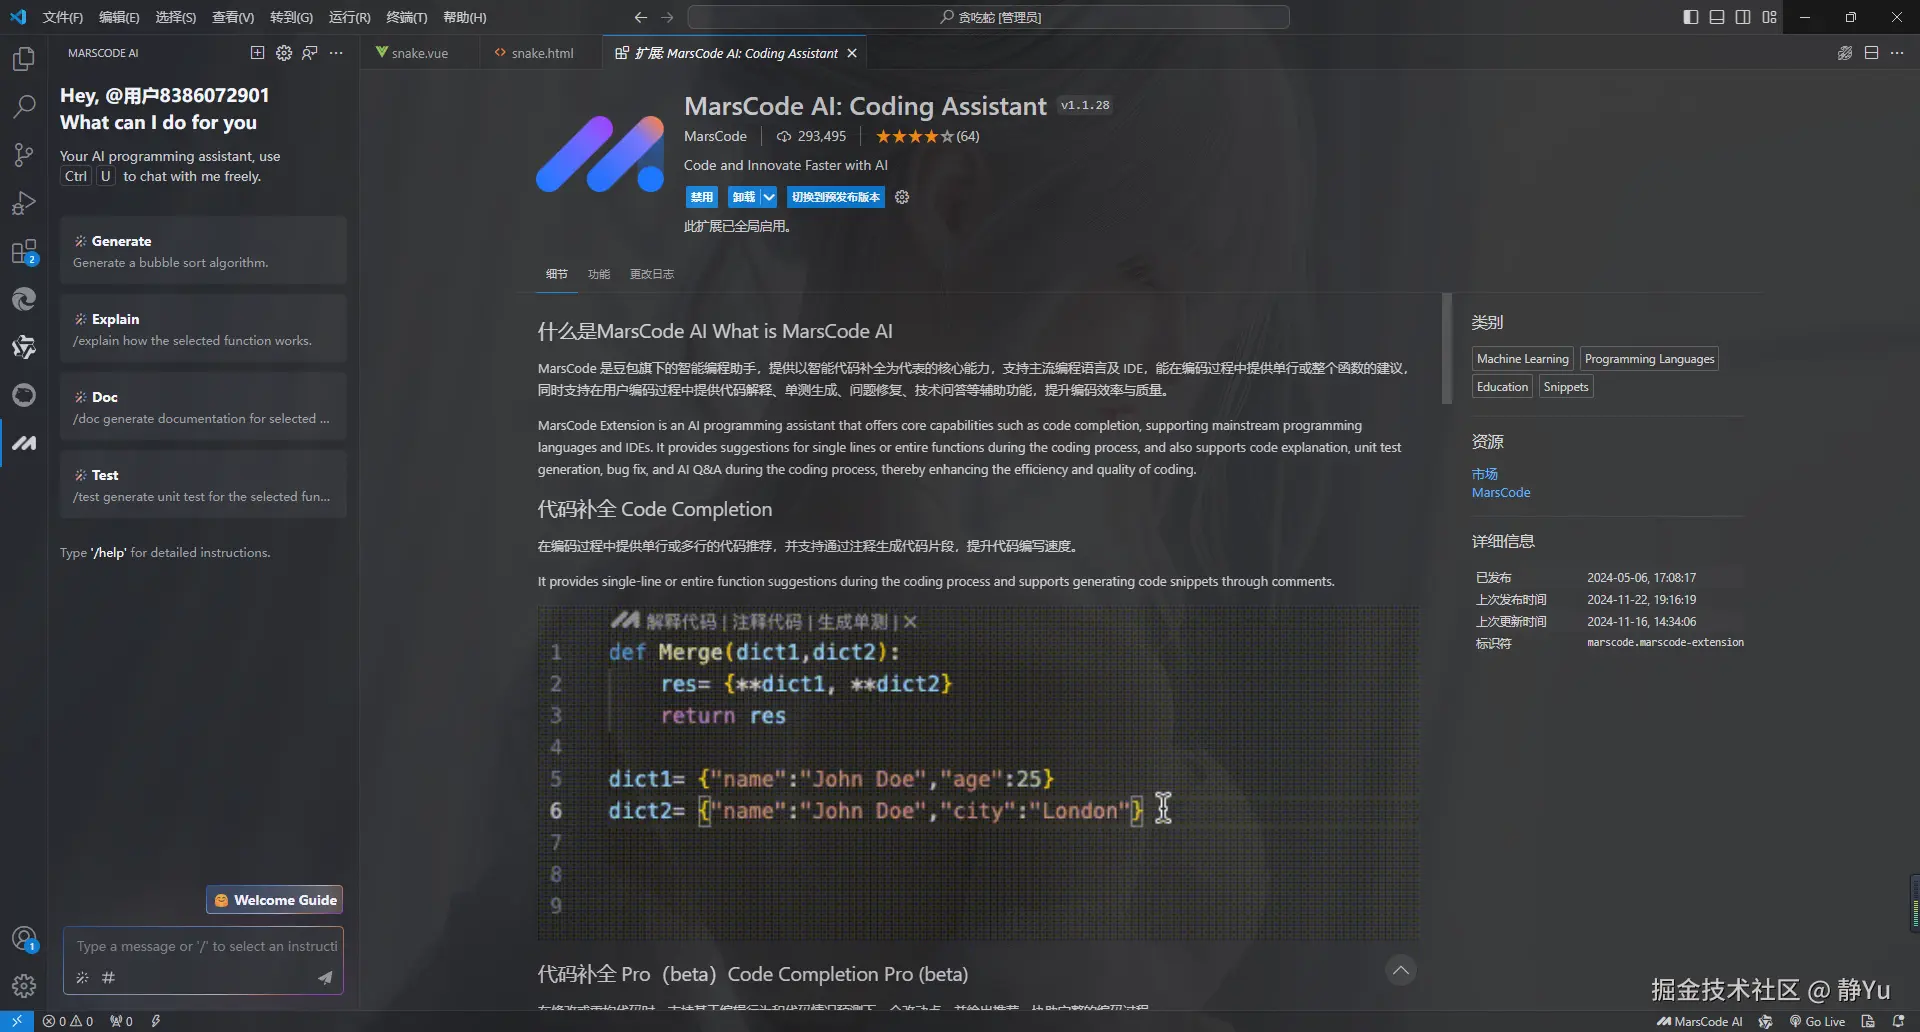Open MarsCode AI panel settings gear
The image size is (1920, 1032).
[x=284, y=53]
